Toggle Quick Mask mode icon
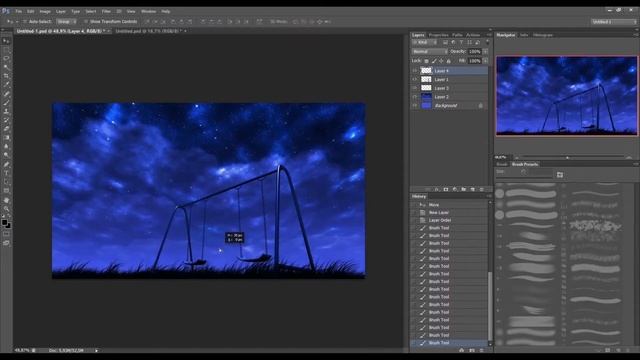The image size is (640, 360). (x=6, y=234)
